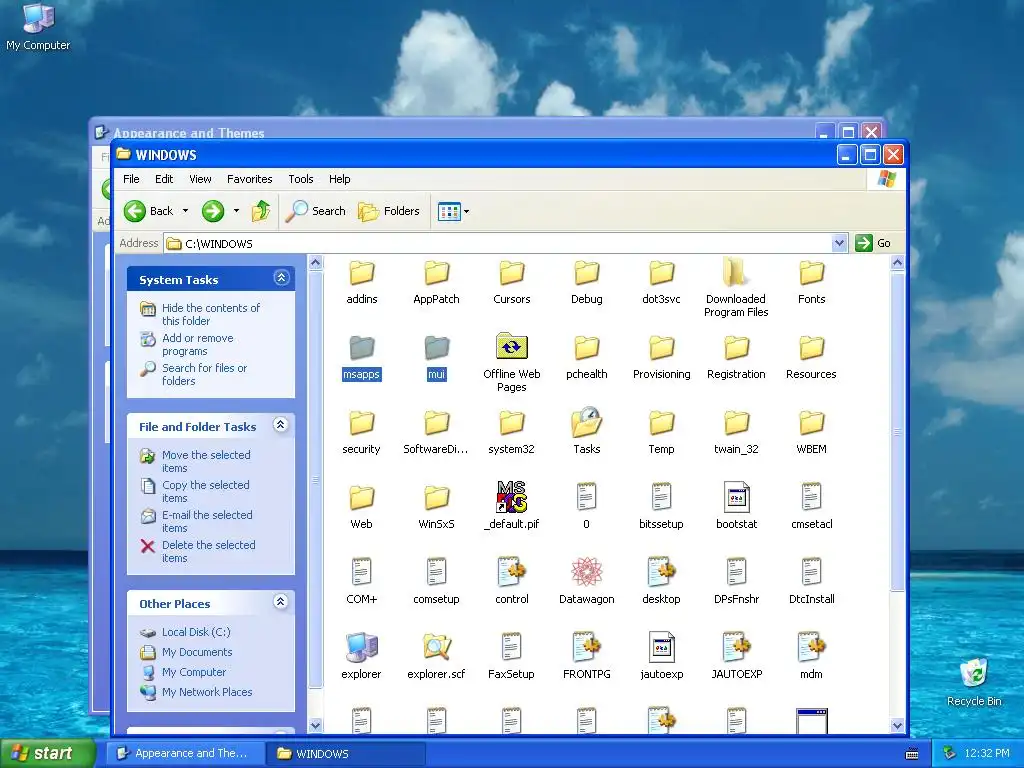Open the Help menu
Screen dimensions: 1024x768
point(339,179)
